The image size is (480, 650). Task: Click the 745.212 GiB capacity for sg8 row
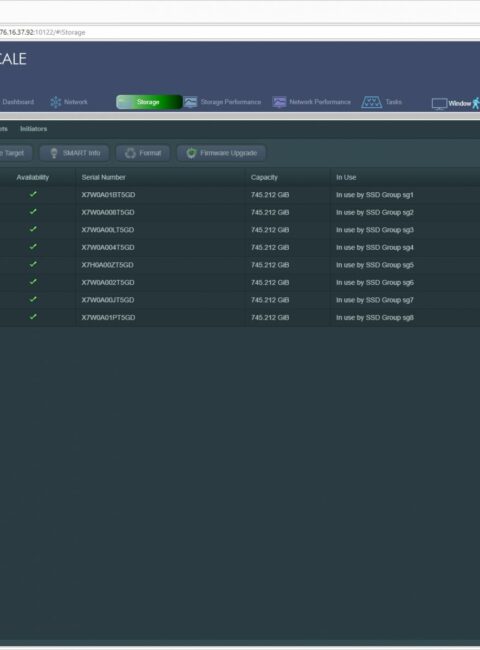click(x=270, y=318)
